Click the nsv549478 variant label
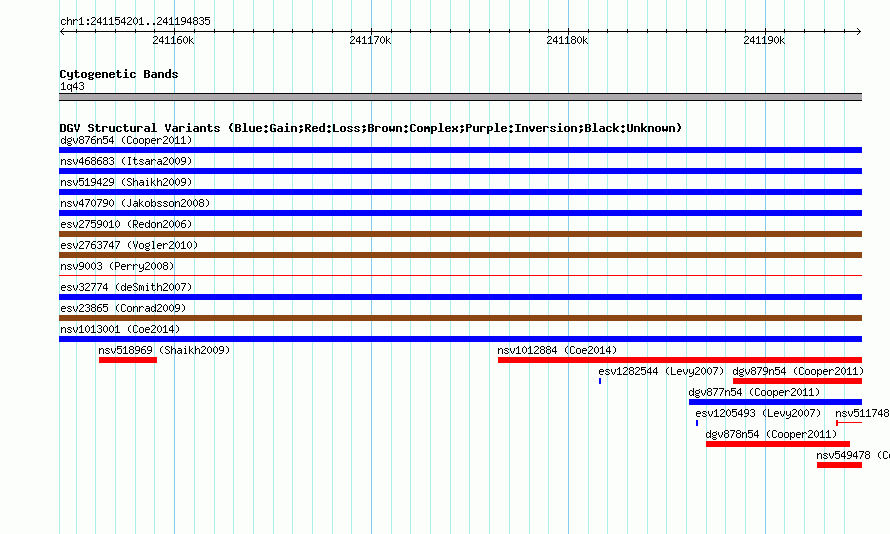 point(853,455)
